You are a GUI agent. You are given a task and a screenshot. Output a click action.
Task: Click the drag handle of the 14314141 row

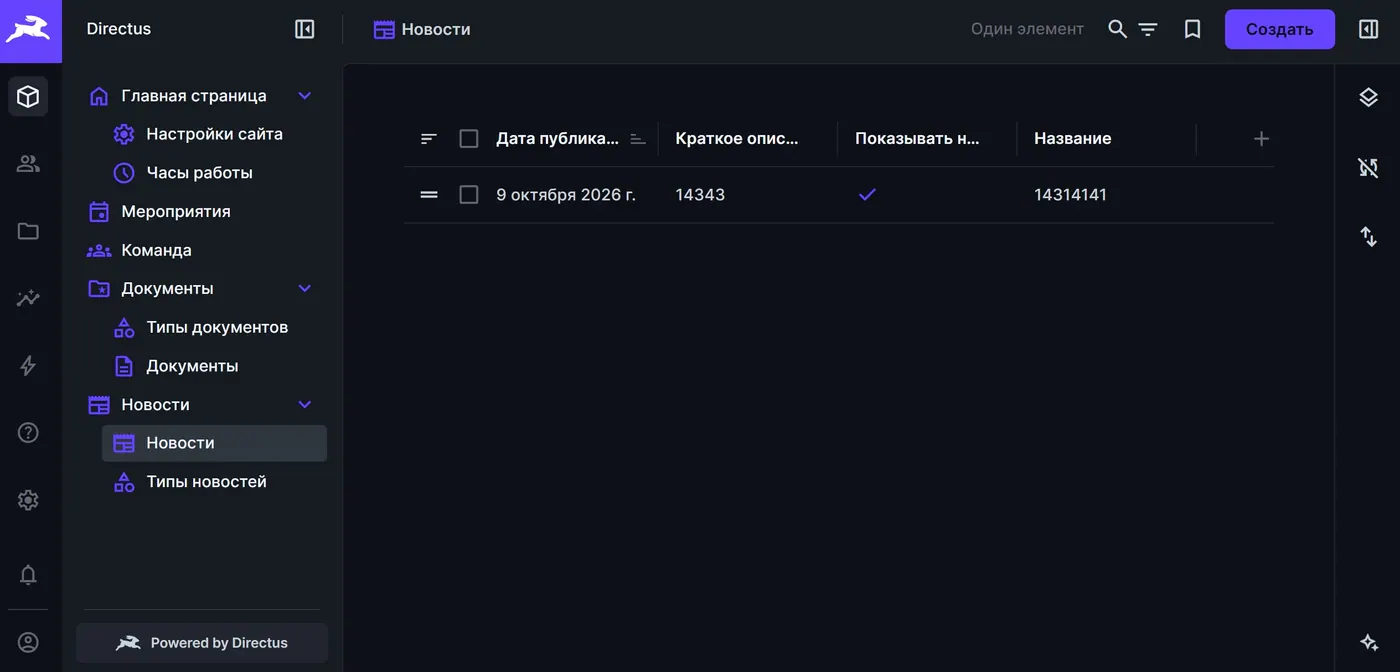tap(429, 195)
